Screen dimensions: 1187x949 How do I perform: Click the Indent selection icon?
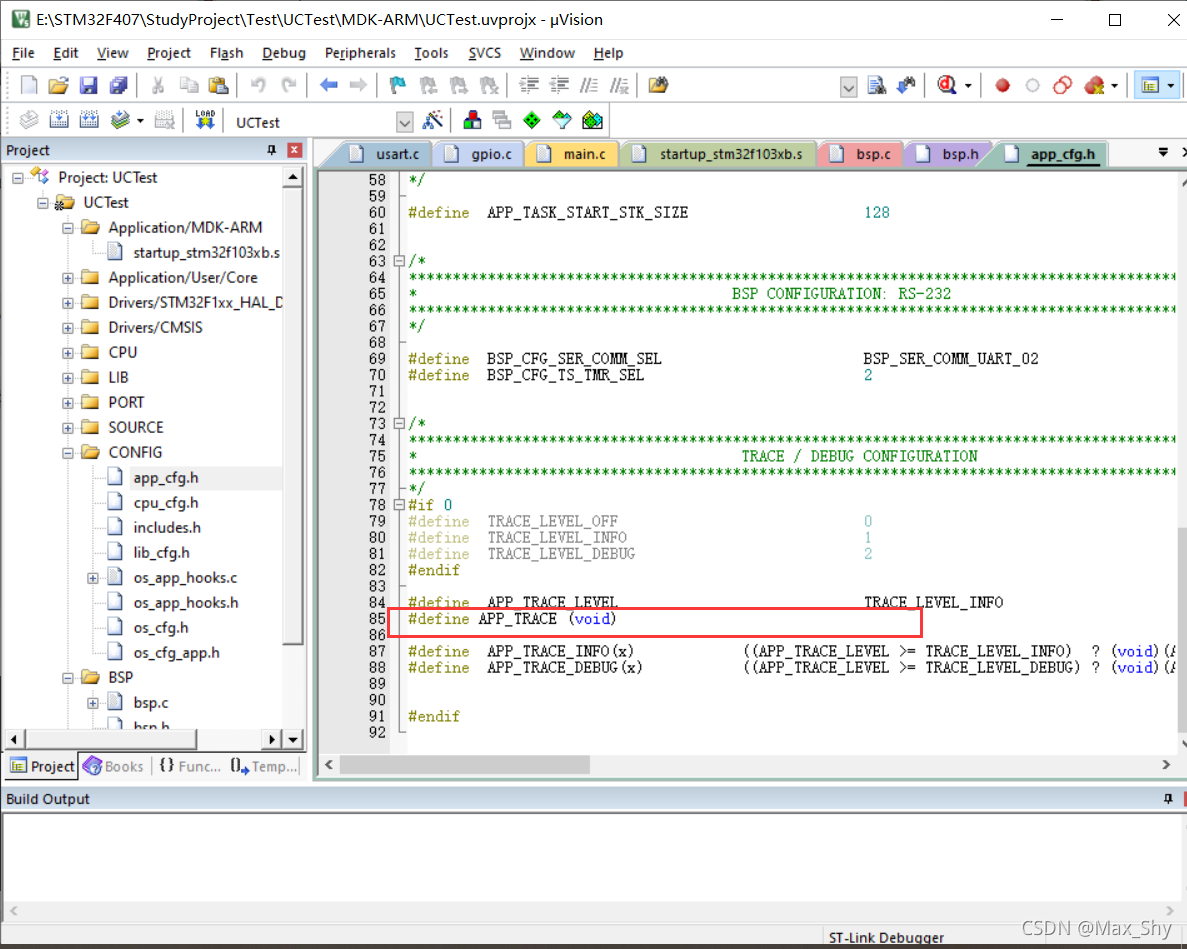coord(528,85)
